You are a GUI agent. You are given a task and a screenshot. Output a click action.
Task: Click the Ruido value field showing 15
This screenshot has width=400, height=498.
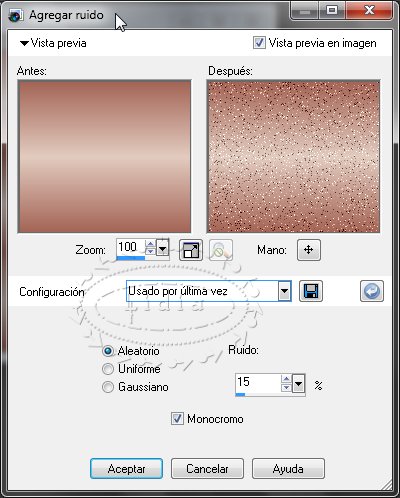pos(258,383)
